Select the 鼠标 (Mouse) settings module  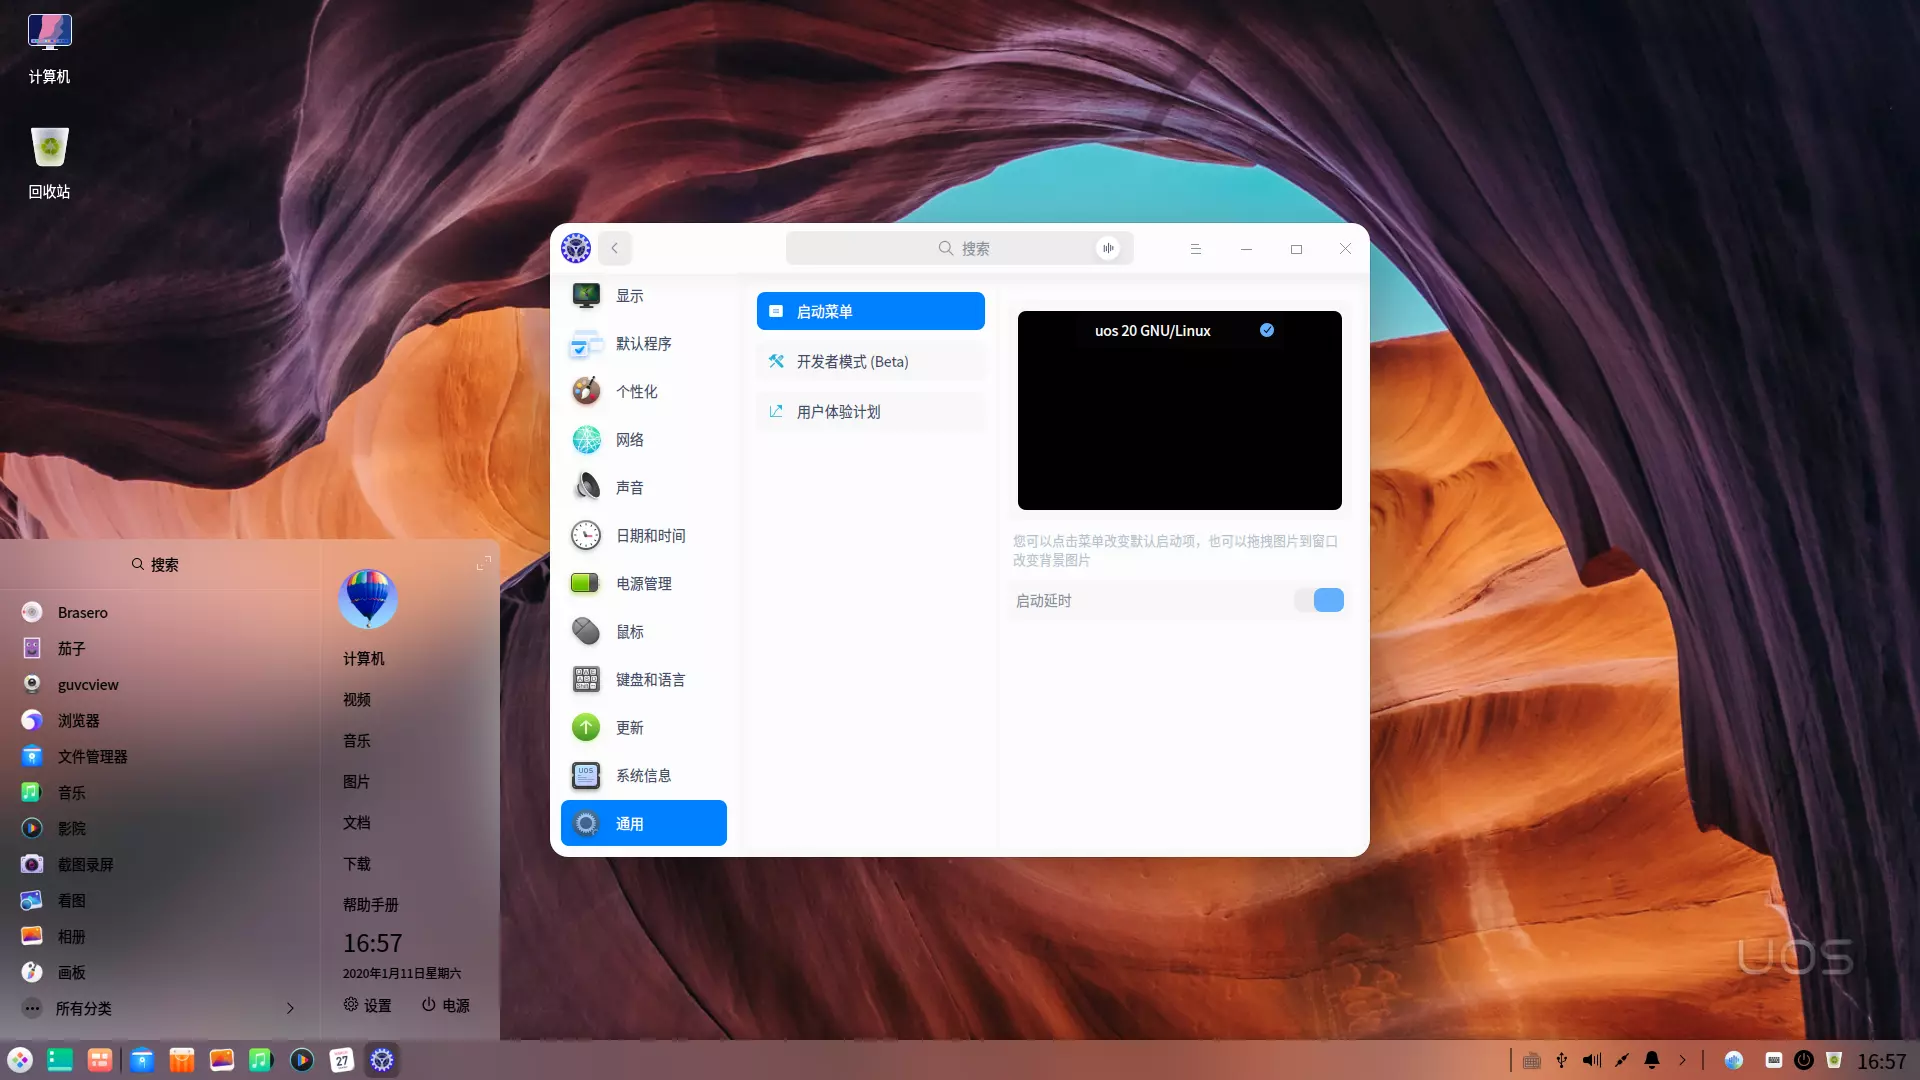631,631
